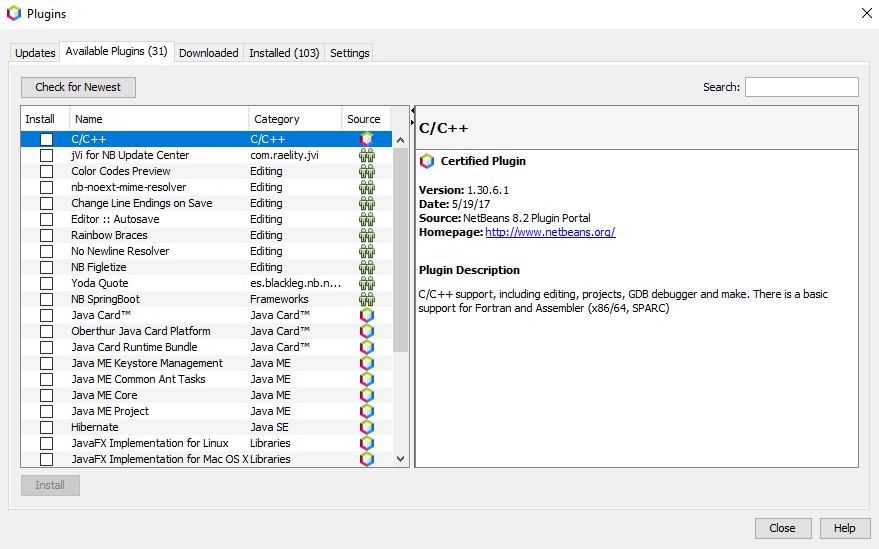Enable the Color Codes Preview install checkbox
Screen dimensions: 879x549
click(47, 171)
